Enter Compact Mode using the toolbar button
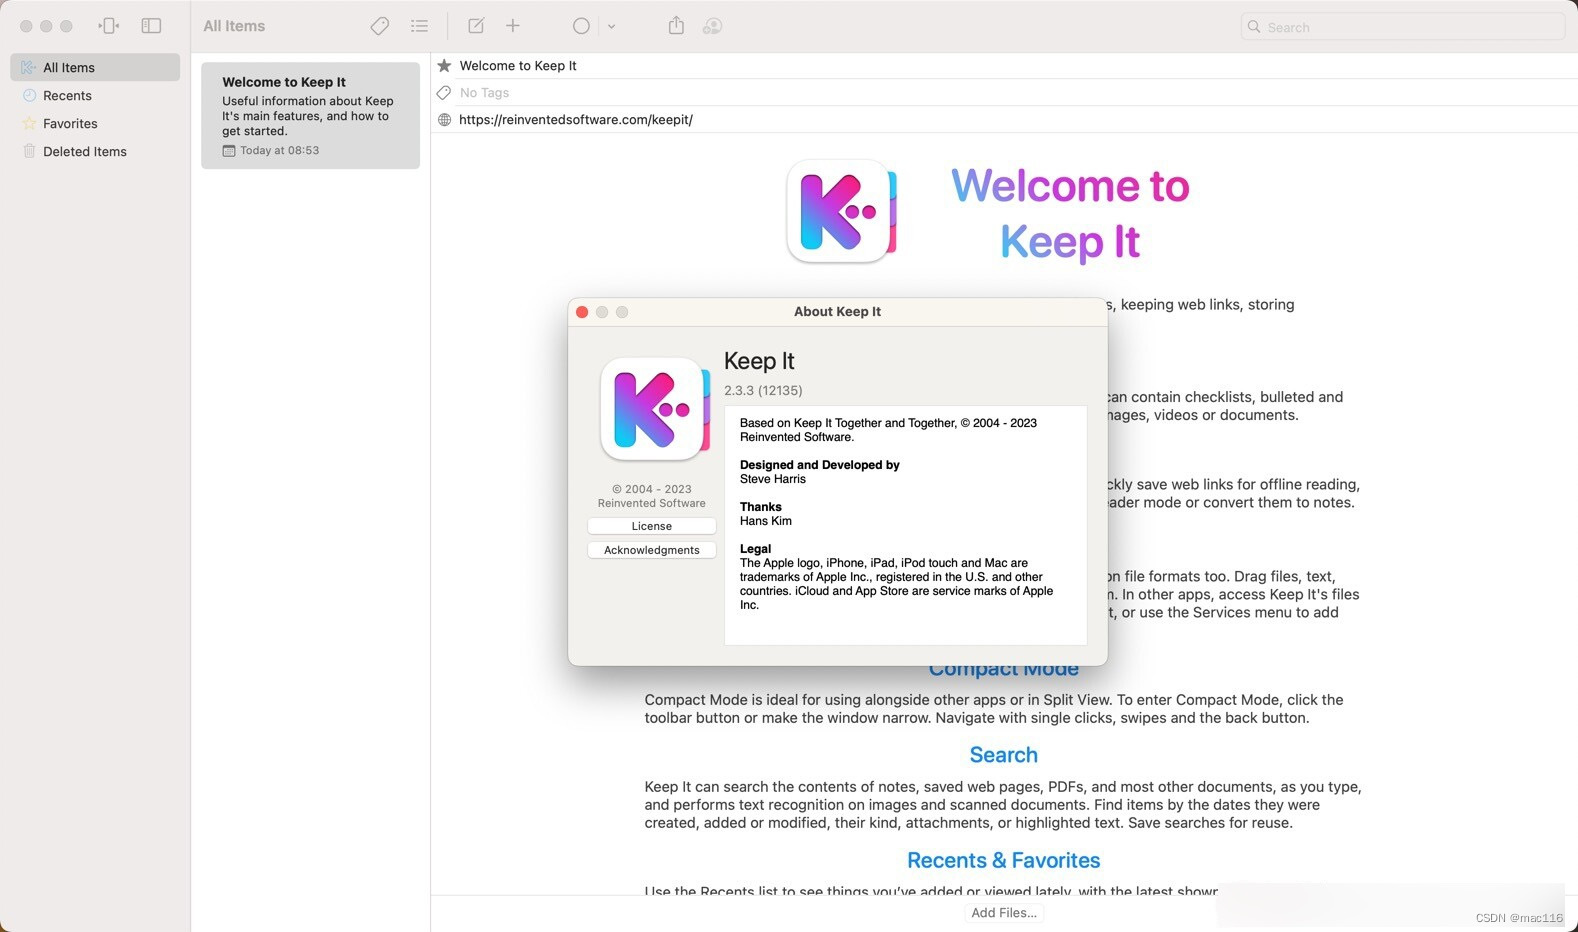Viewport: 1578px width, 932px height. click(x=109, y=26)
